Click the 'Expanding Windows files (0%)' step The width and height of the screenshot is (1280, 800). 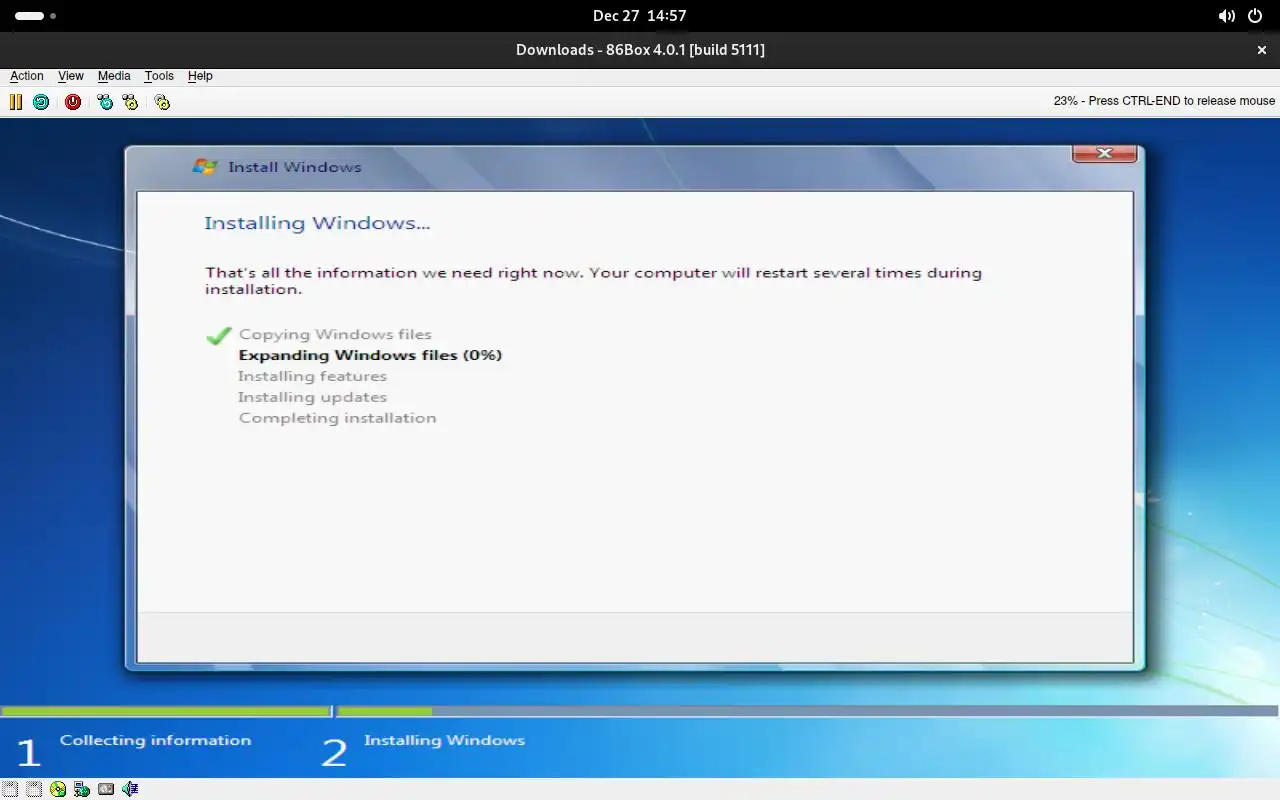[x=370, y=355]
